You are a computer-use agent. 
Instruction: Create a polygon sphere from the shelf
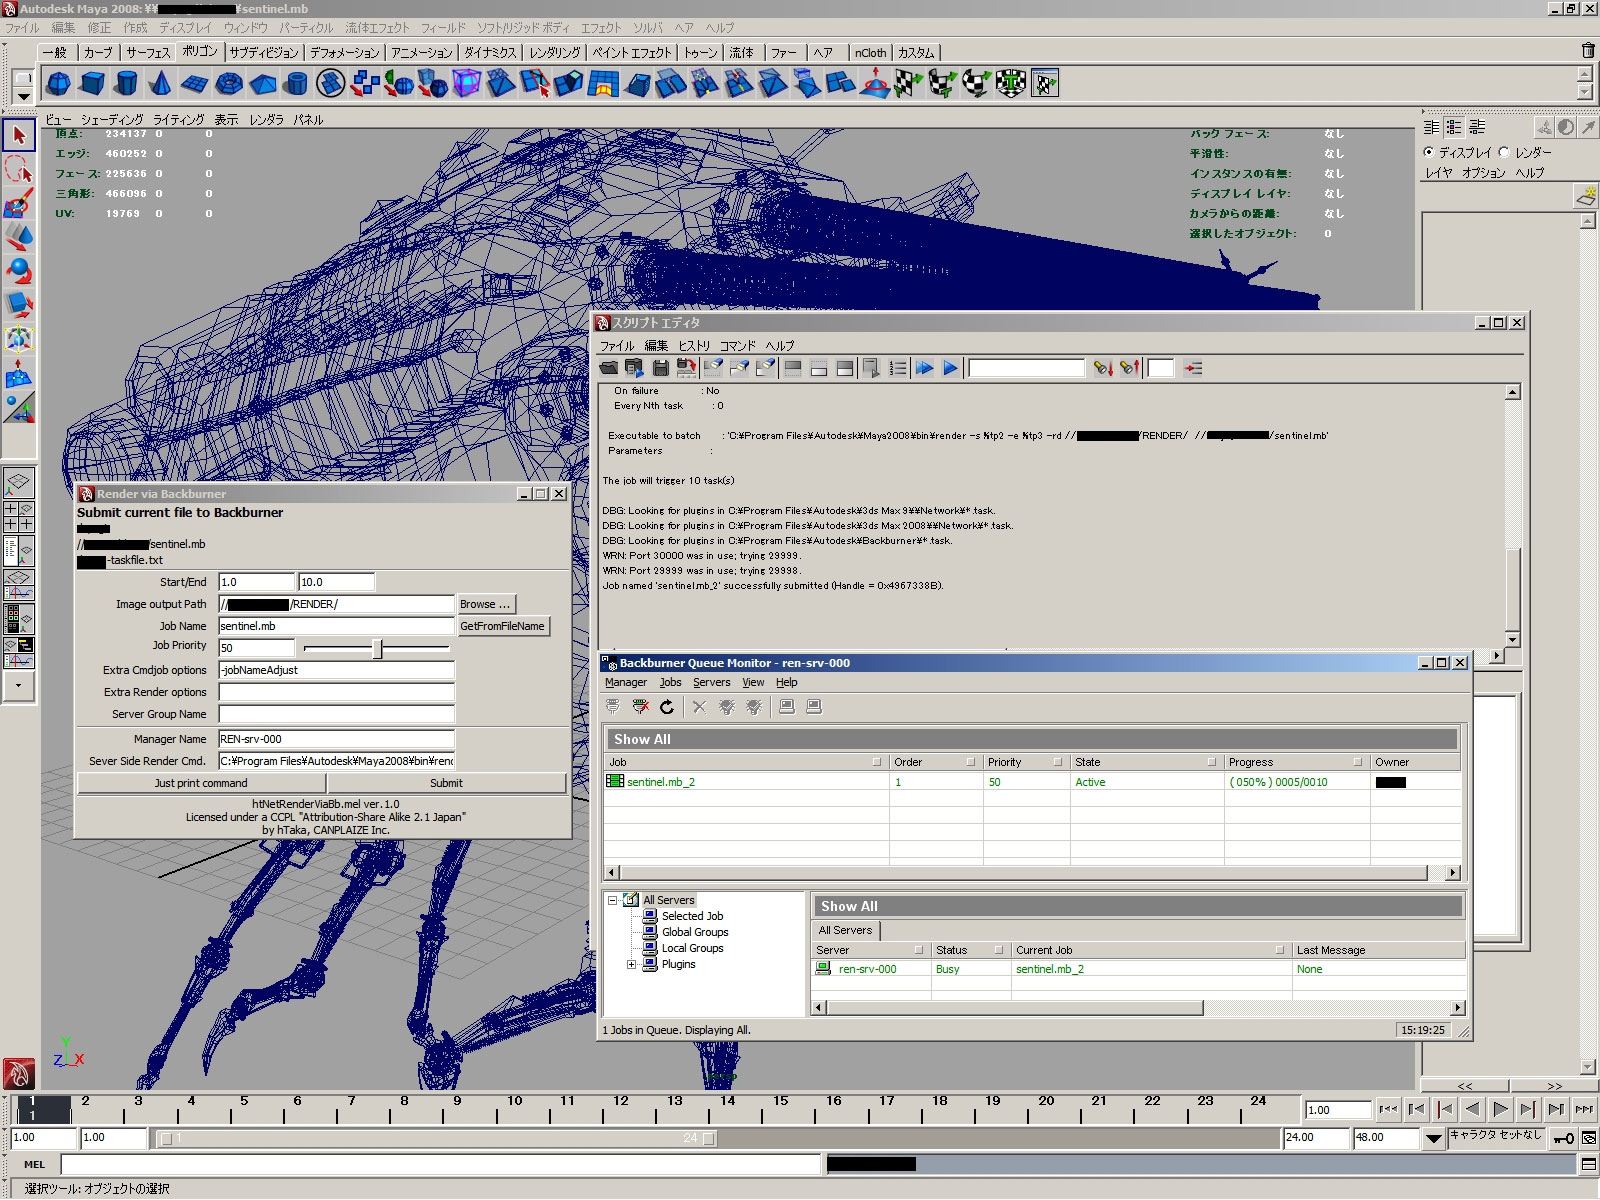click(x=59, y=84)
